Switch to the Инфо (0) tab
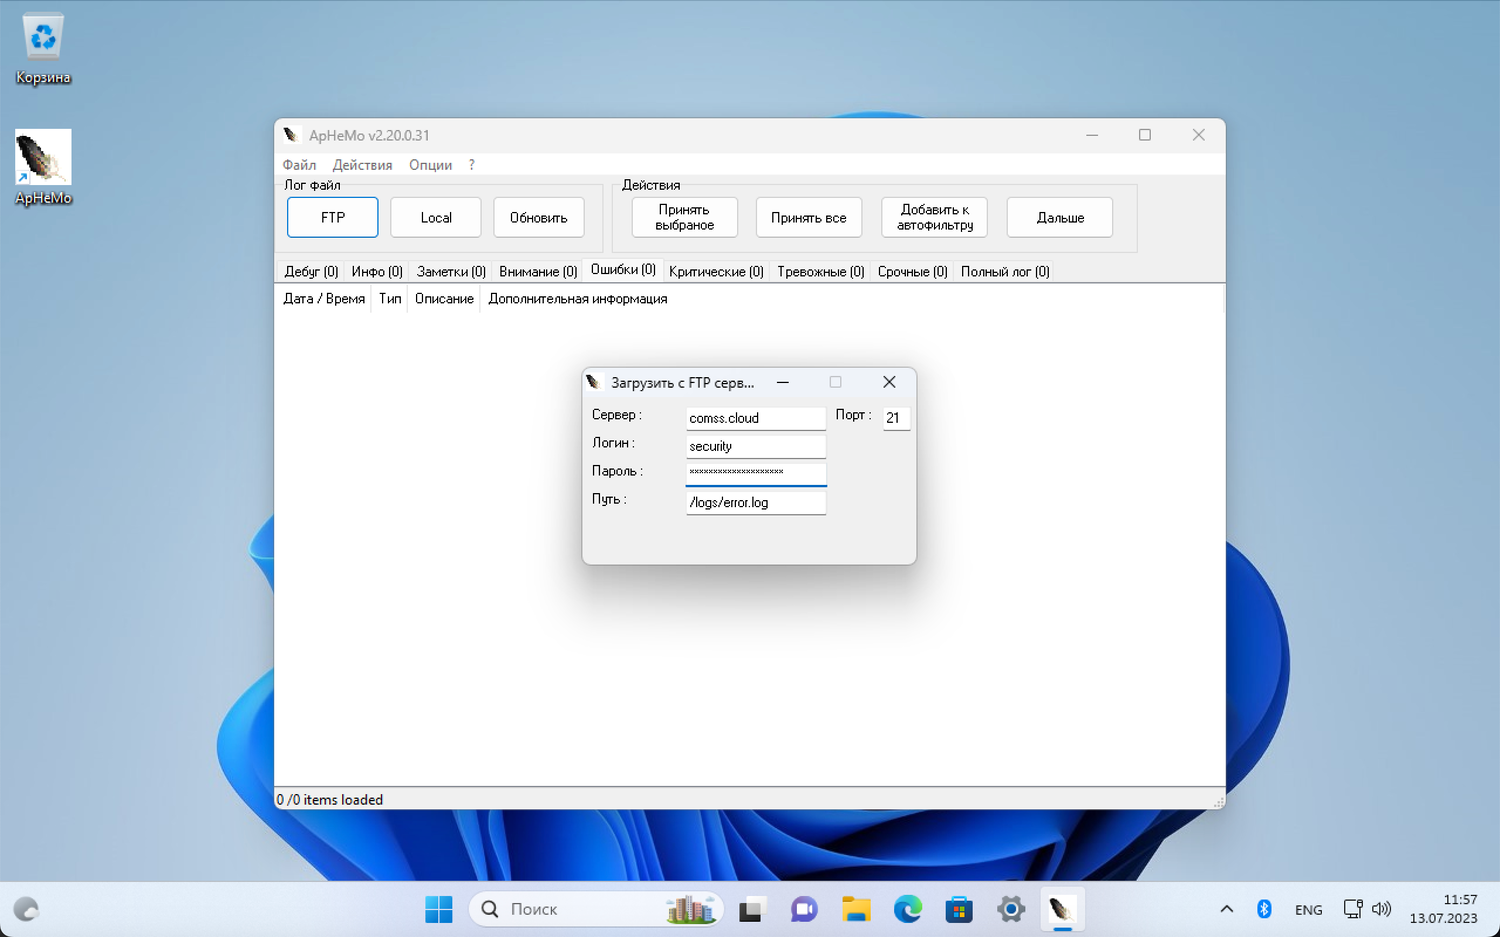Screen dimensions: 1500x937 (377, 272)
